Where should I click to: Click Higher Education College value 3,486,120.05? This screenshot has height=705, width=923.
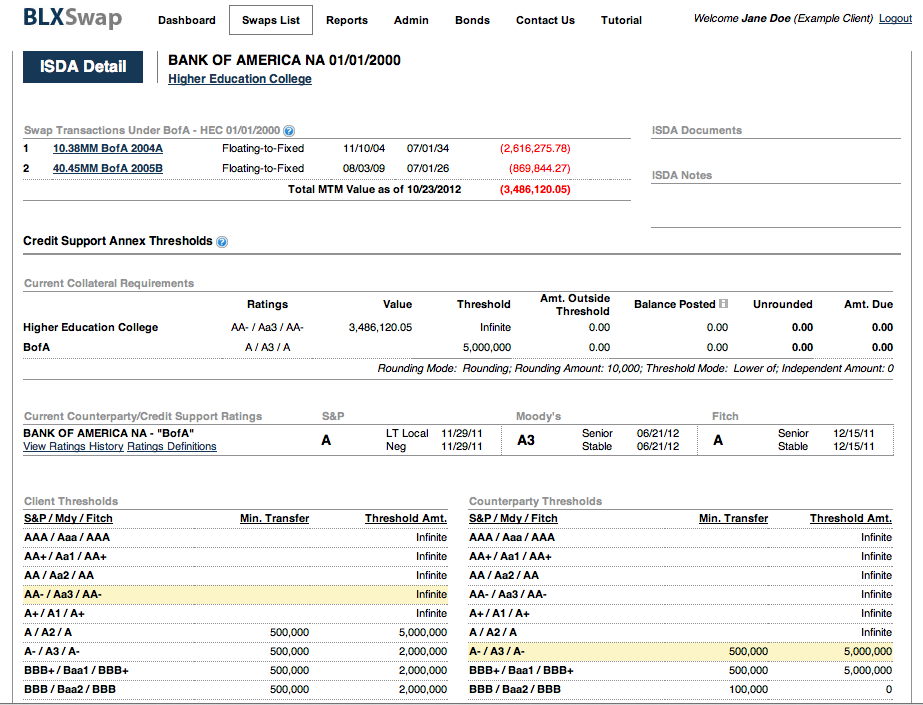380,327
